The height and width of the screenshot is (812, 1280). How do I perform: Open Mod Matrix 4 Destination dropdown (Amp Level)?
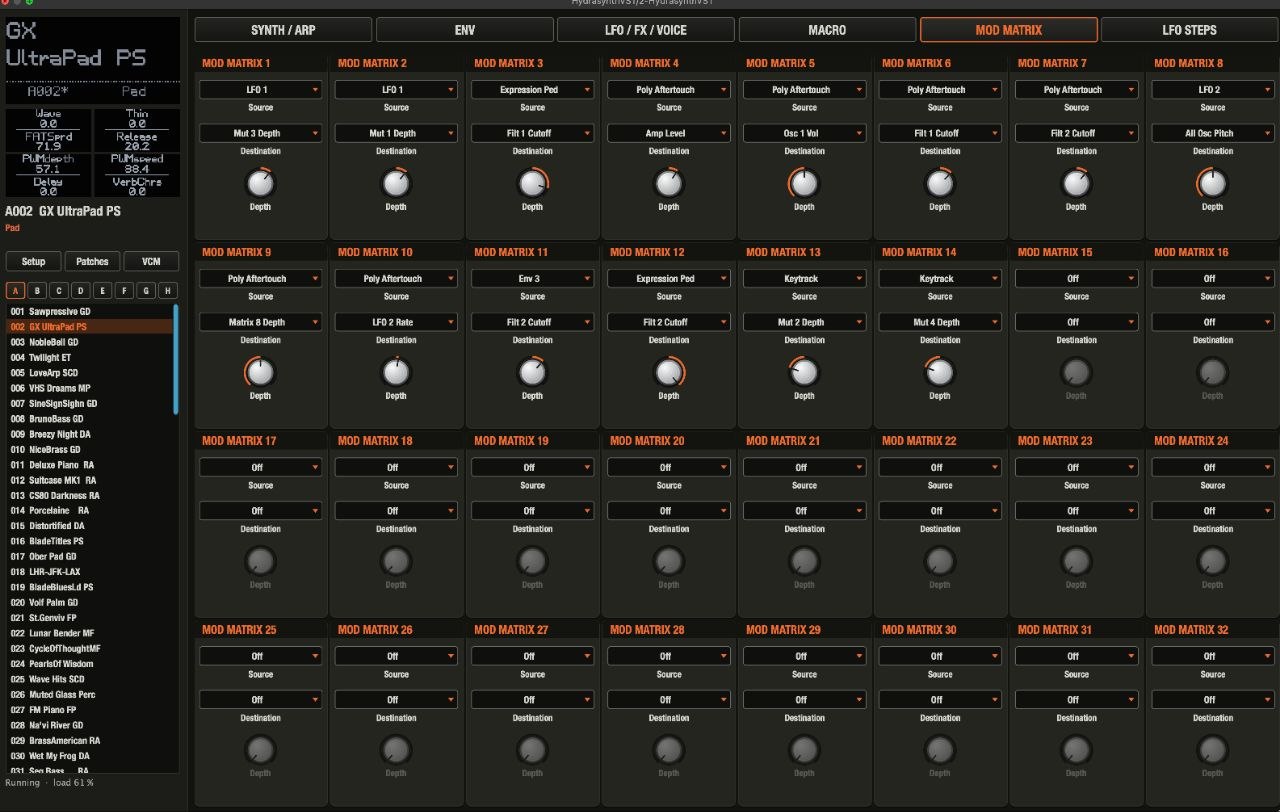point(668,133)
